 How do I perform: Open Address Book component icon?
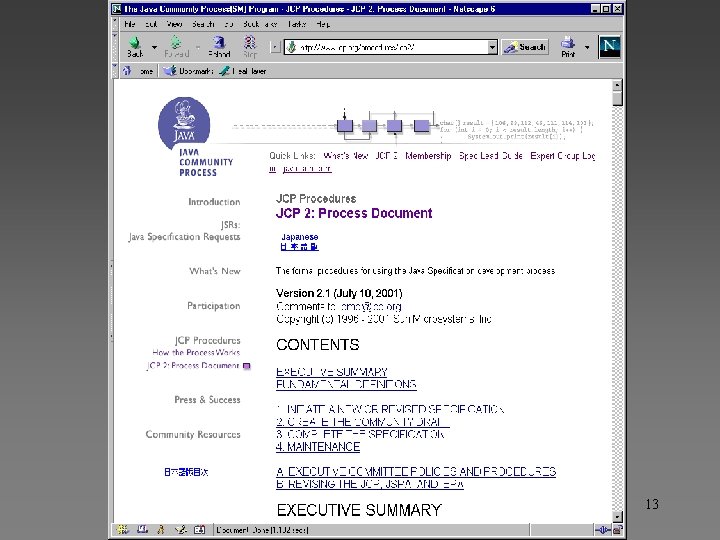pyautogui.click(x=199, y=529)
